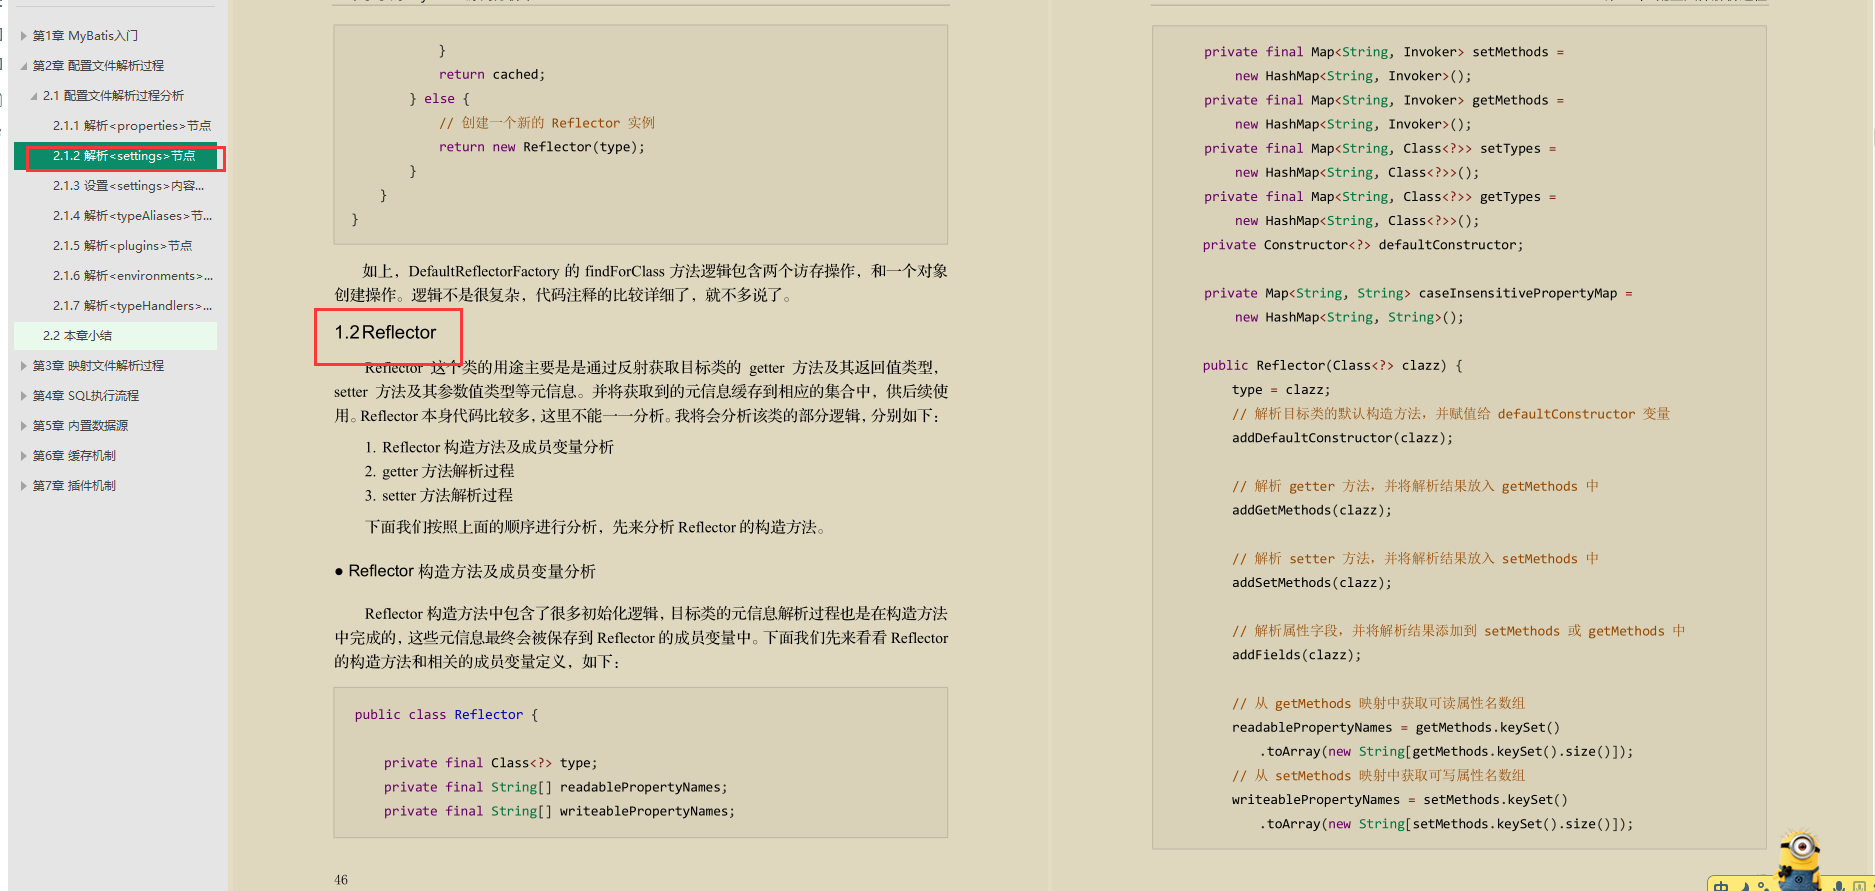Click code line addGetMethods(clazz);

pos(1311,510)
